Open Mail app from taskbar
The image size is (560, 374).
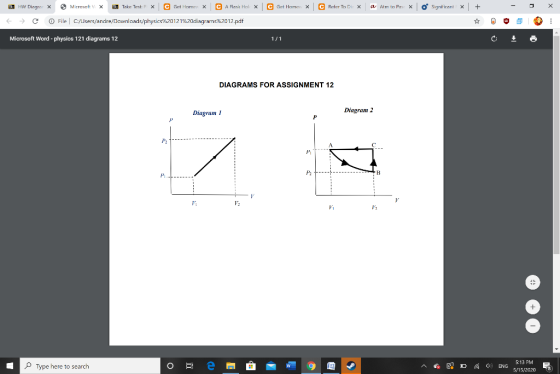(271, 366)
